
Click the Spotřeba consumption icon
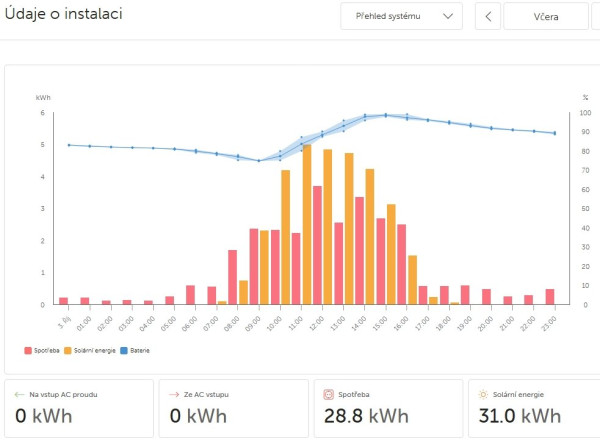[x=328, y=395]
